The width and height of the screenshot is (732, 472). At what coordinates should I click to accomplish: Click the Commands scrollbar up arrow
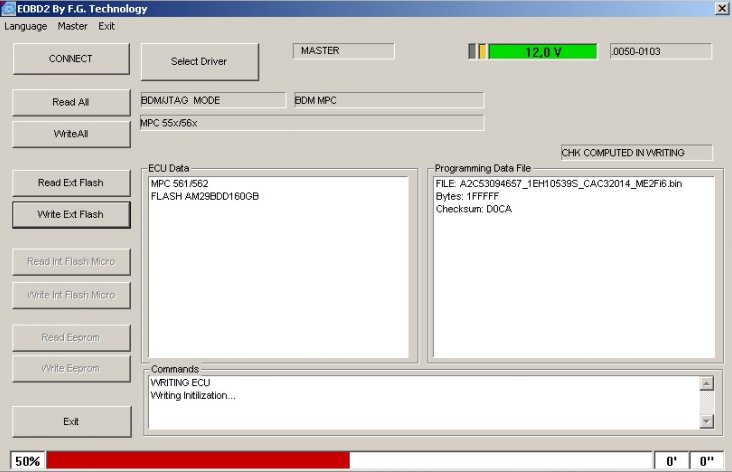(707, 384)
